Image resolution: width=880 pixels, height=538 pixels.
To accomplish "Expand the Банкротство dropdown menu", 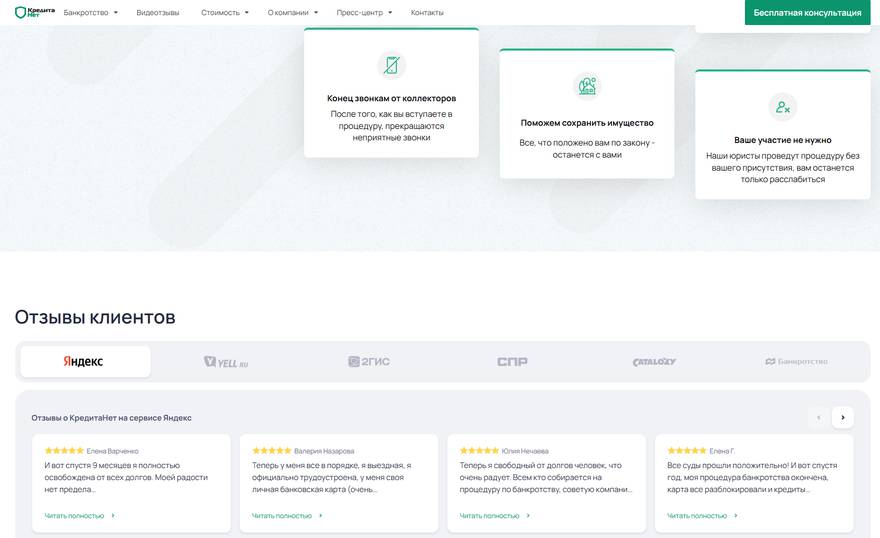I will click(90, 13).
